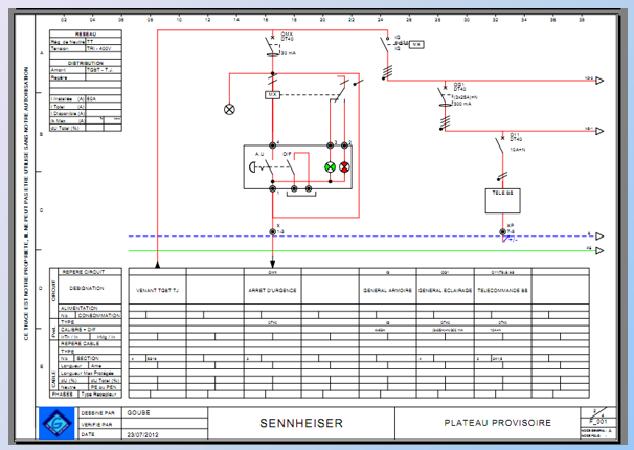Click the GENERAL ECLAIRAGE designation cell
This screenshot has width=634, height=450.
pyautogui.click(x=445, y=290)
